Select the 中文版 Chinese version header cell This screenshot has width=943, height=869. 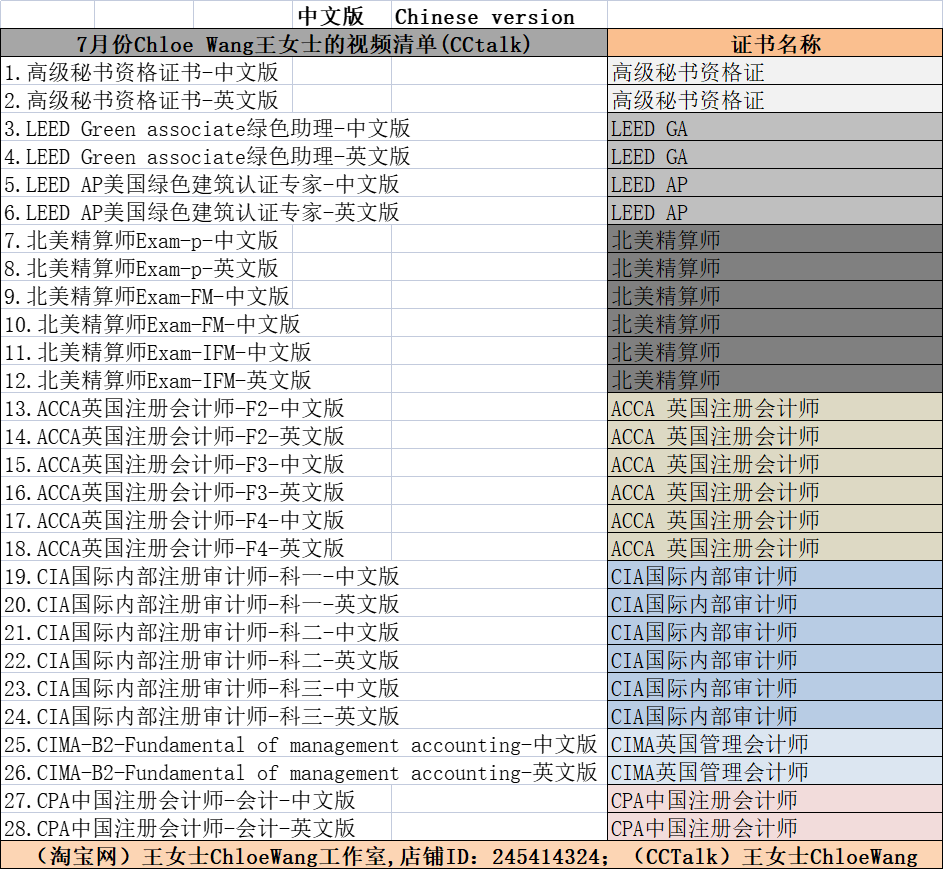435,16
